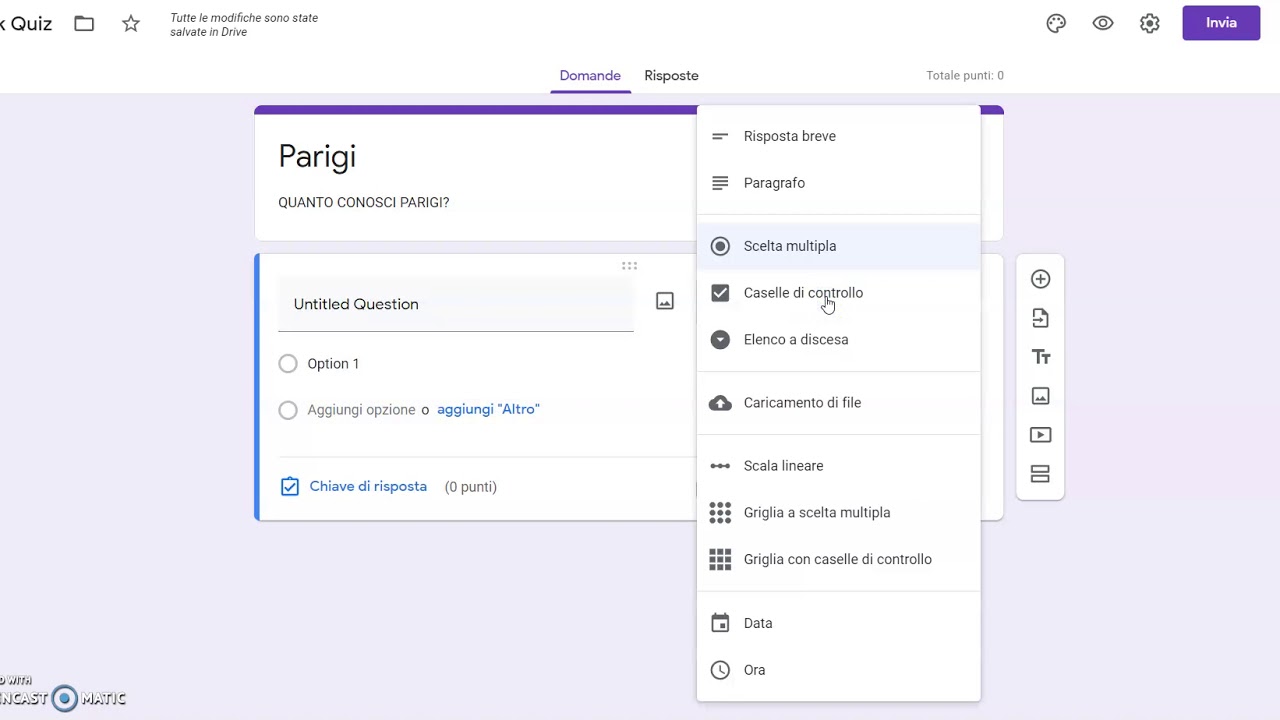This screenshot has height=720, width=1280.
Task: Import questions from sidebar
Action: [x=1040, y=318]
